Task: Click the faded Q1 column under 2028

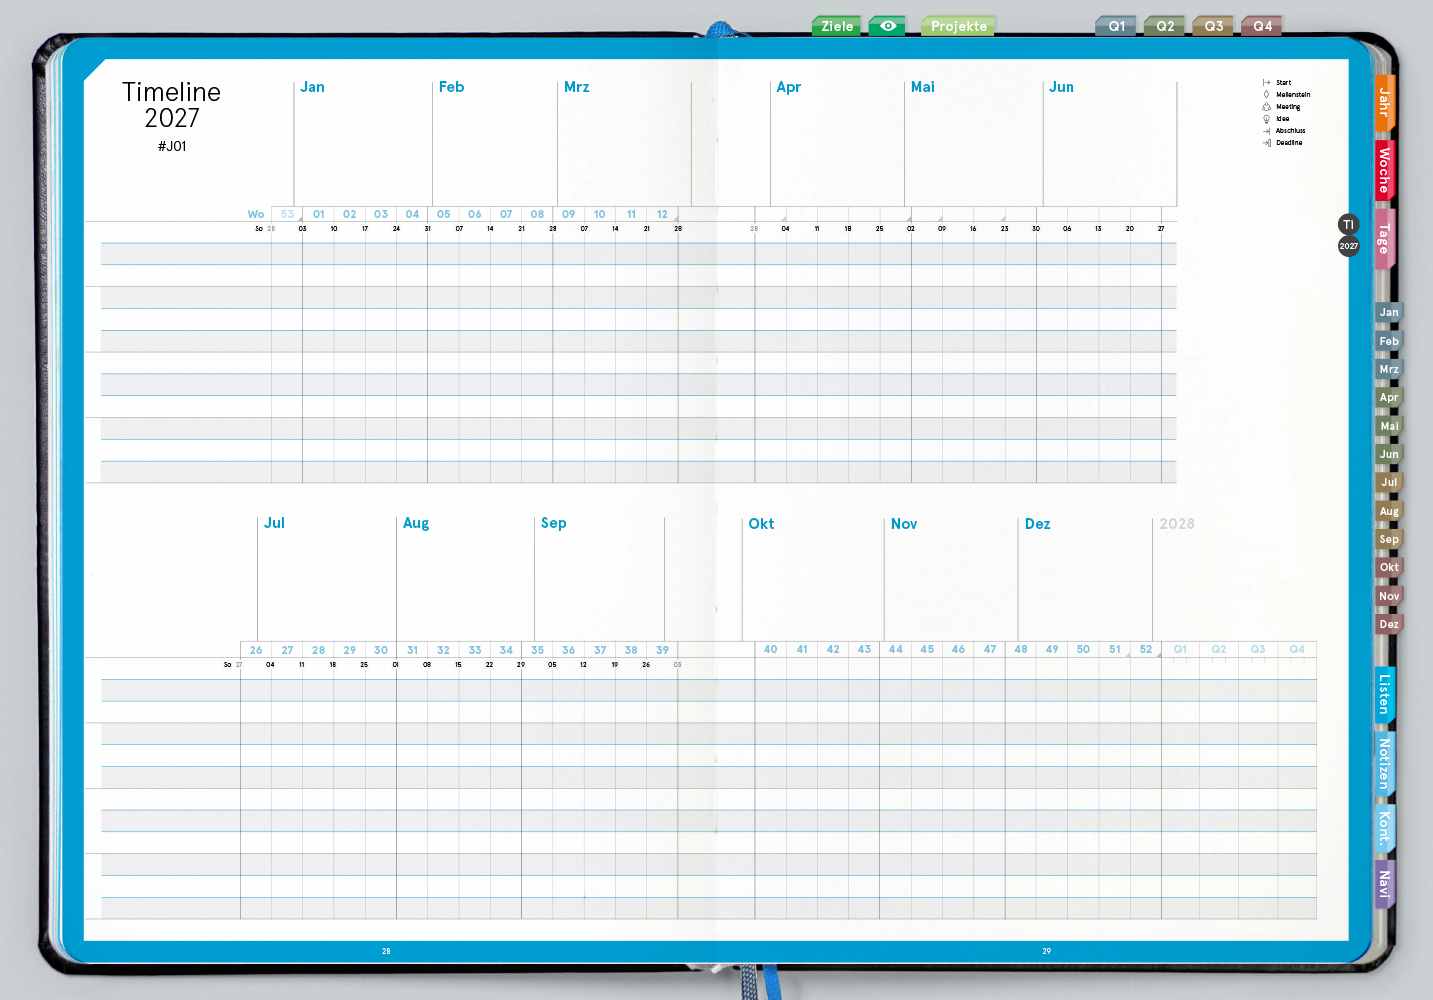Action: tap(1180, 649)
